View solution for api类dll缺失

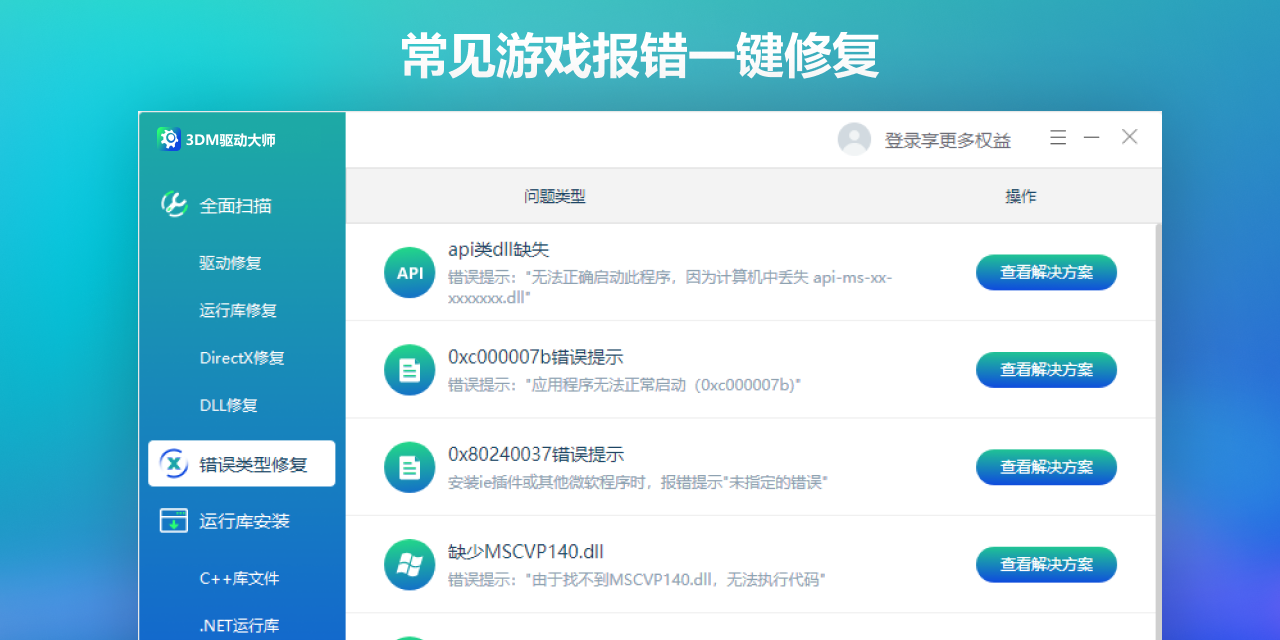coord(1046,272)
